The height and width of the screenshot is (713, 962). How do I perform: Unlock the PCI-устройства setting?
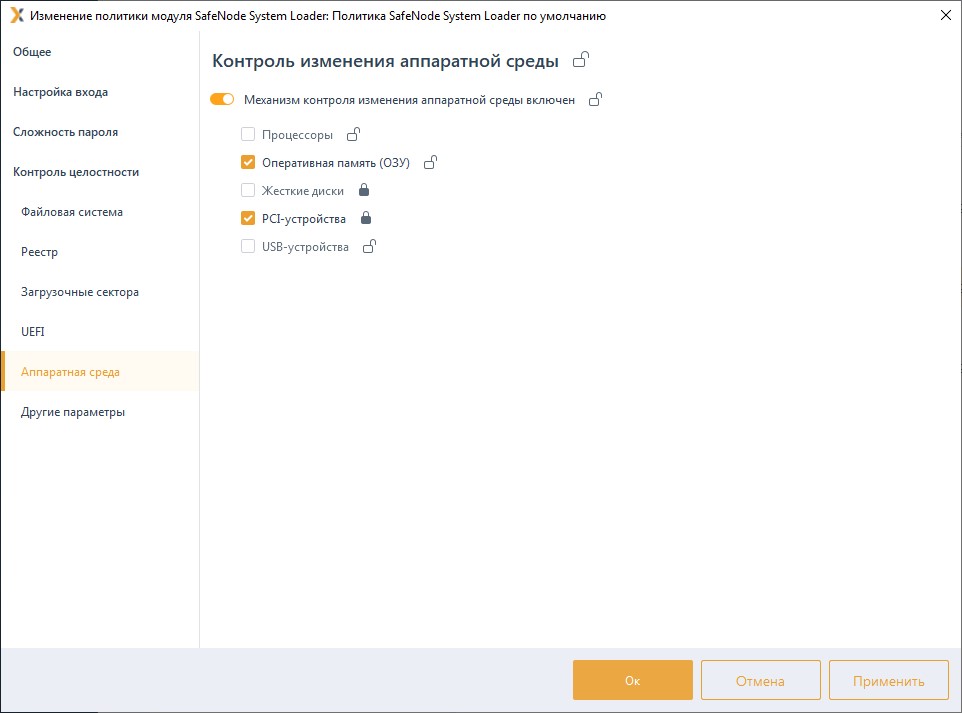(366, 218)
